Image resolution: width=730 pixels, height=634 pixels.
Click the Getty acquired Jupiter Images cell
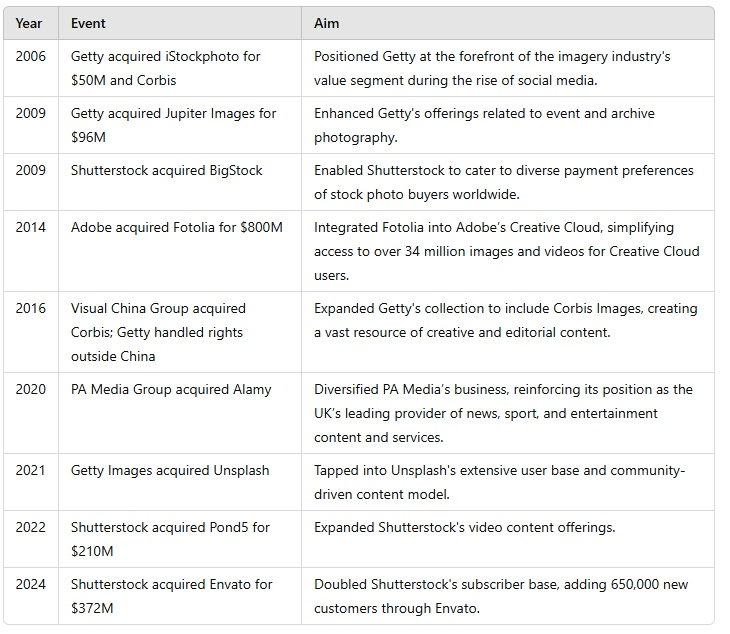tap(173, 125)
